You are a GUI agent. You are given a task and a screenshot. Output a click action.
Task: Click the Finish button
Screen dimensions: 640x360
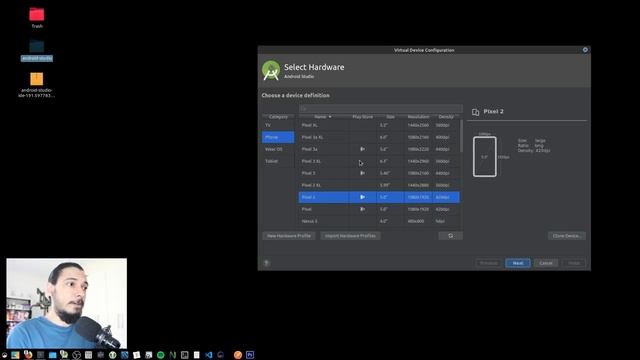pos(574,263)
